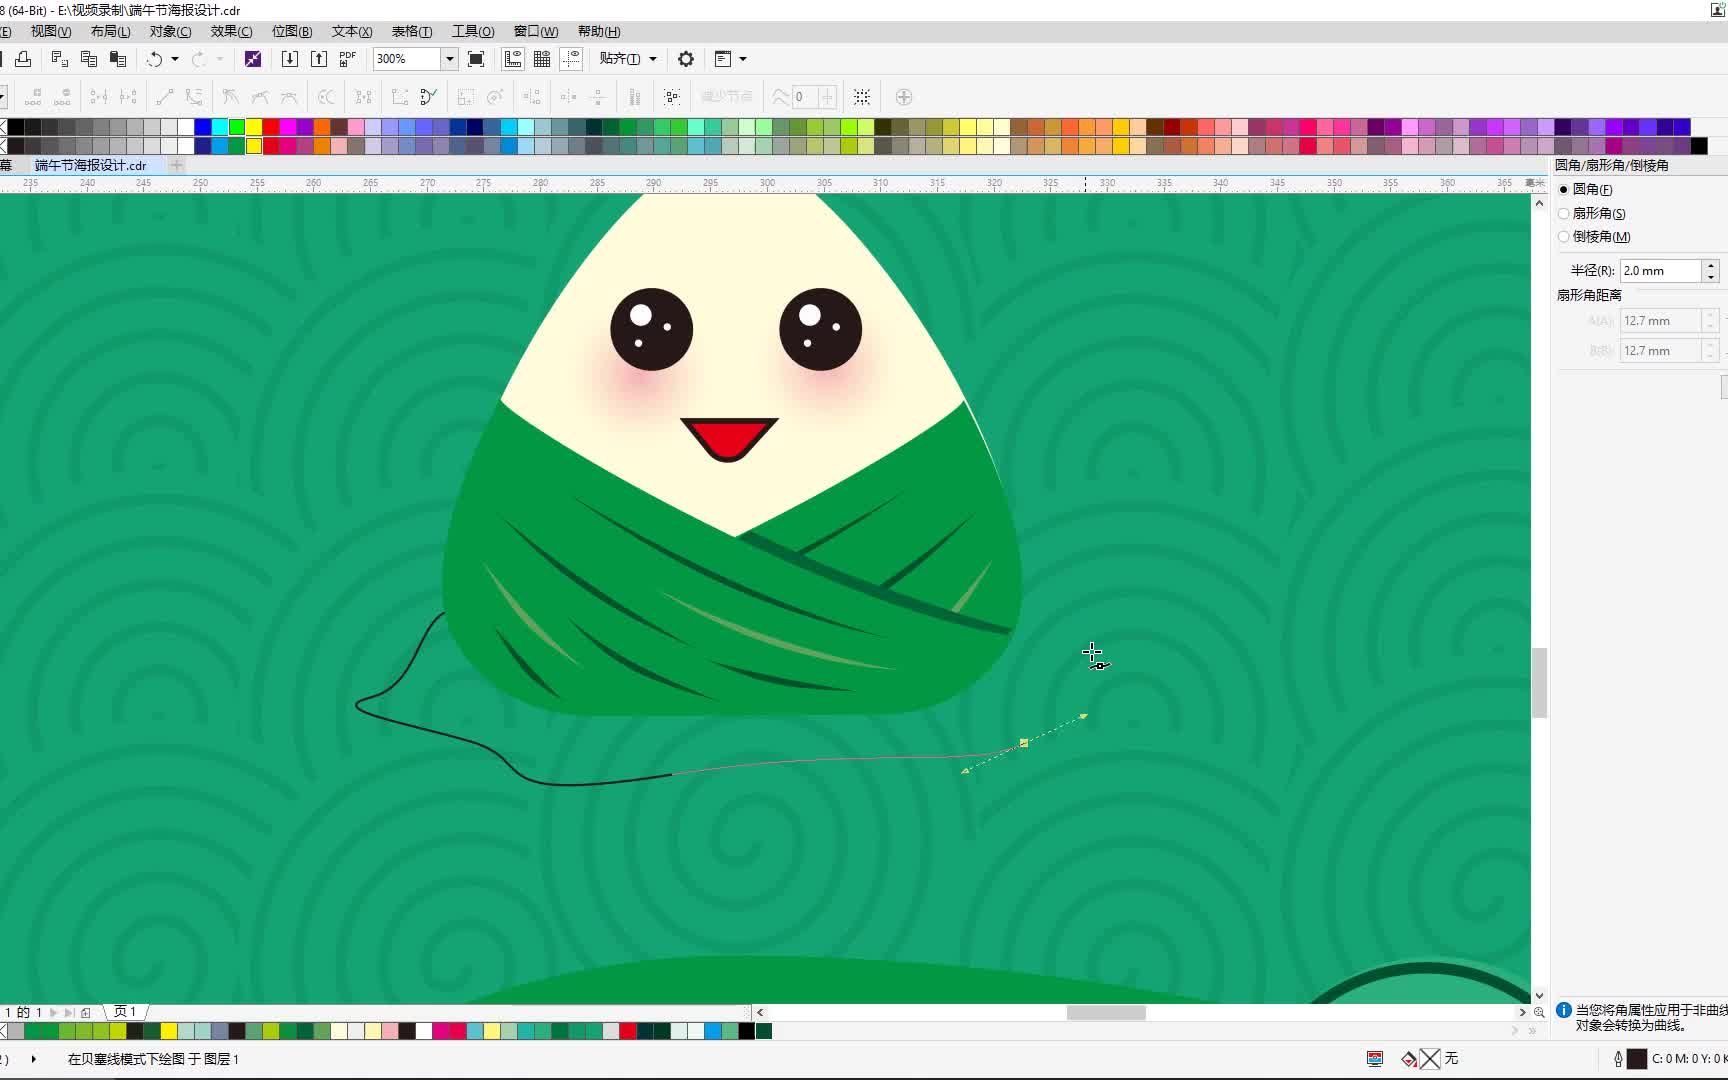Image resolution: width=1728 pixels, height=1080 pixels.
Task: Open the zoom level 300% dropdown
Action: coord(450,59)
